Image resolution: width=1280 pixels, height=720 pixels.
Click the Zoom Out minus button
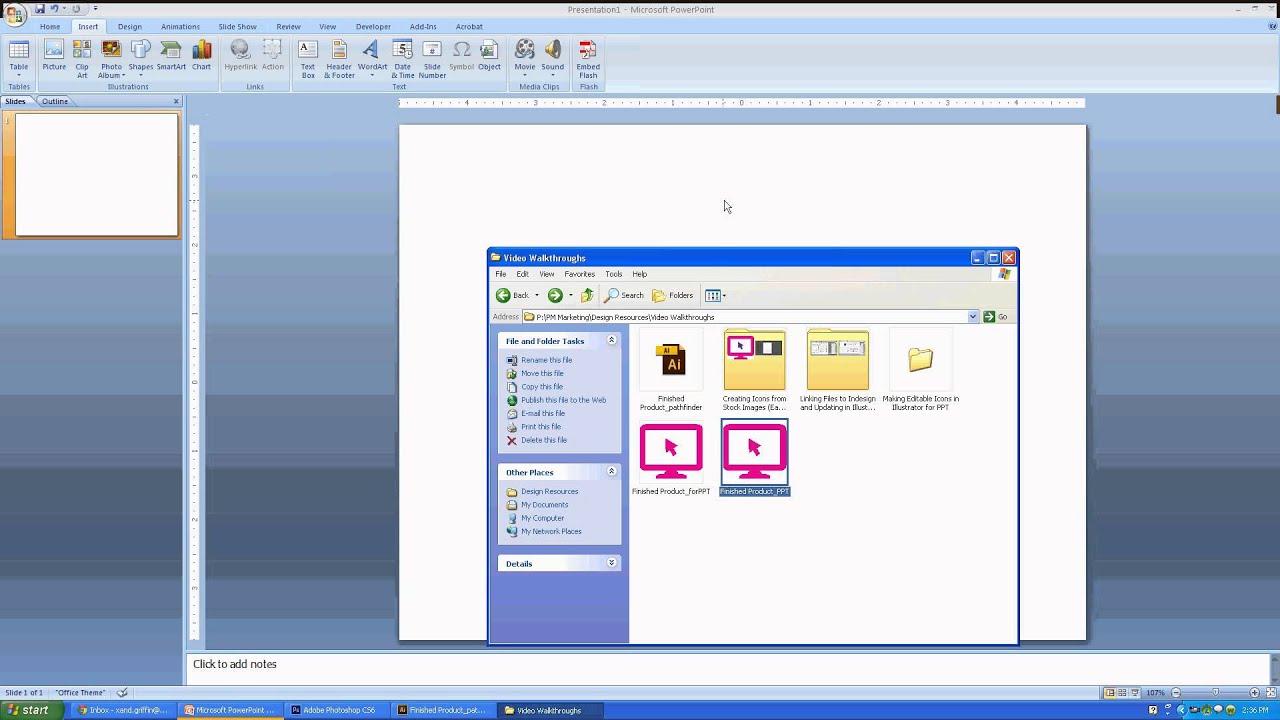coord(1176,692)
